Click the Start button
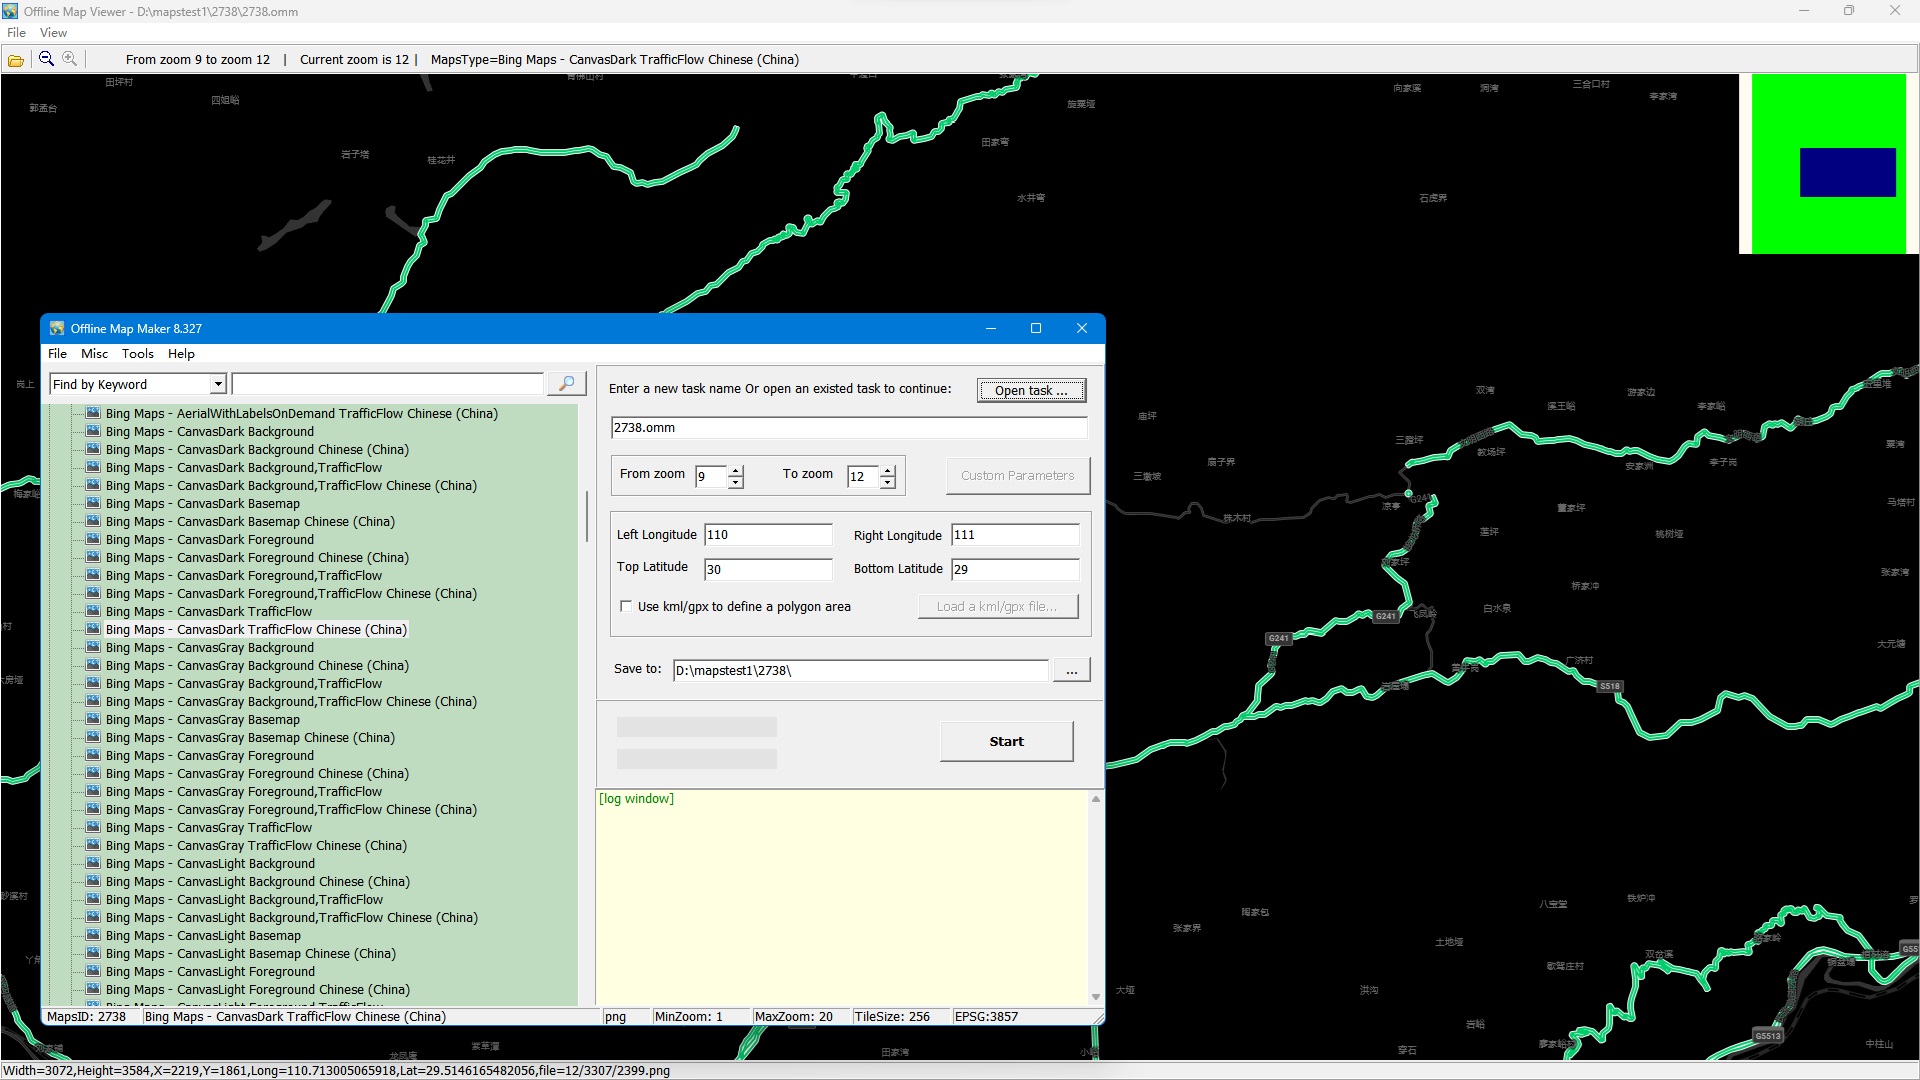Viewport: 1920px width, 1080px height. click(x=1006, y=741)
